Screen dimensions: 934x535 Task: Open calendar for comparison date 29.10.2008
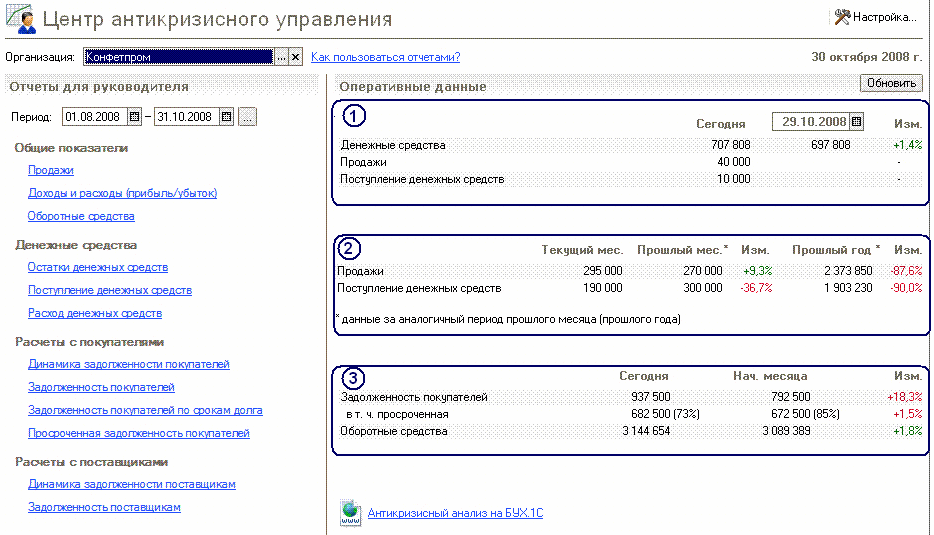point(857,122)
